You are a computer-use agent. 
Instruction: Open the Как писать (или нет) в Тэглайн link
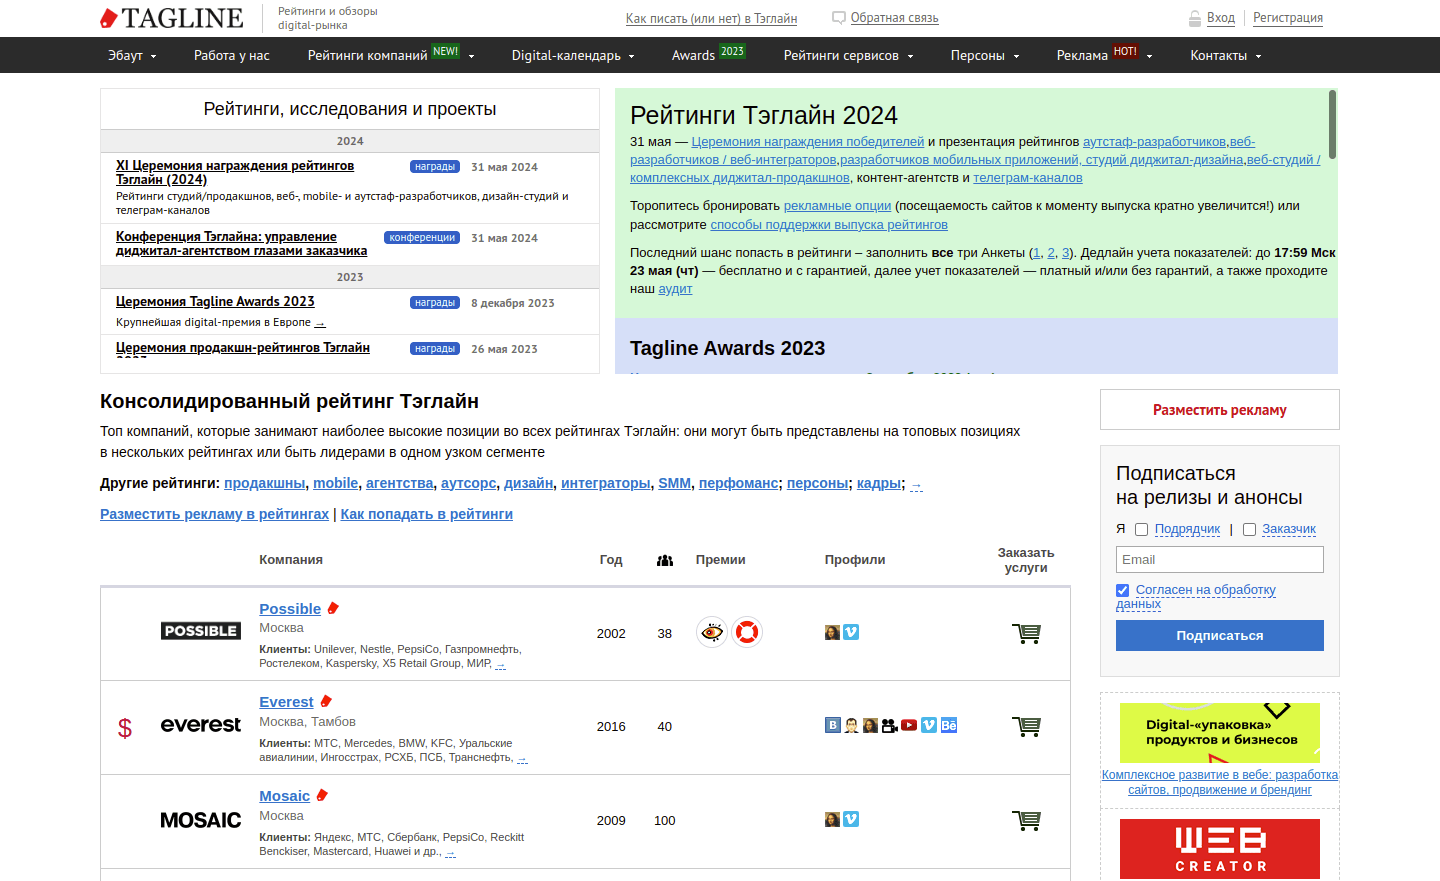coord(711,19)
